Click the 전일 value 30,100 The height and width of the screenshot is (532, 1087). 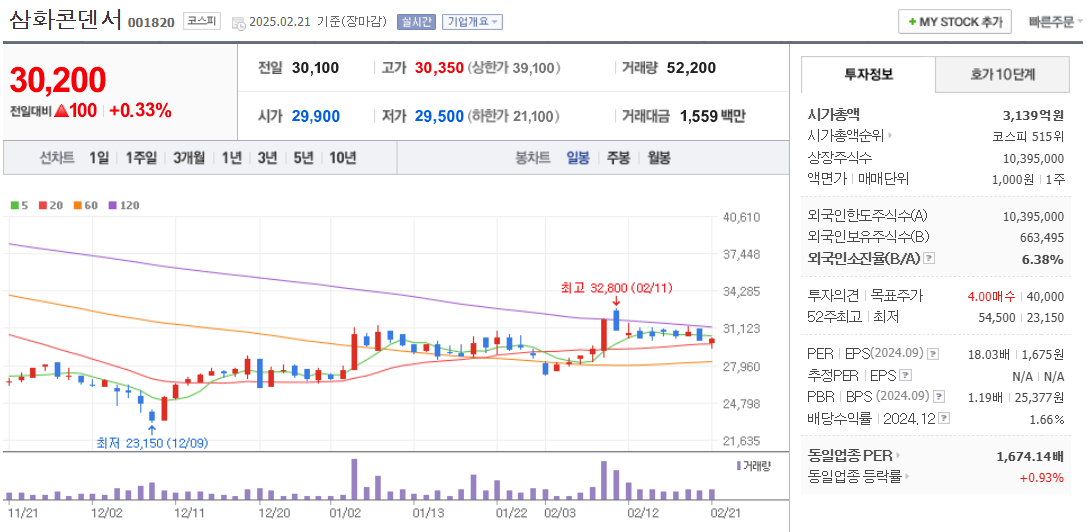(315, 68)
